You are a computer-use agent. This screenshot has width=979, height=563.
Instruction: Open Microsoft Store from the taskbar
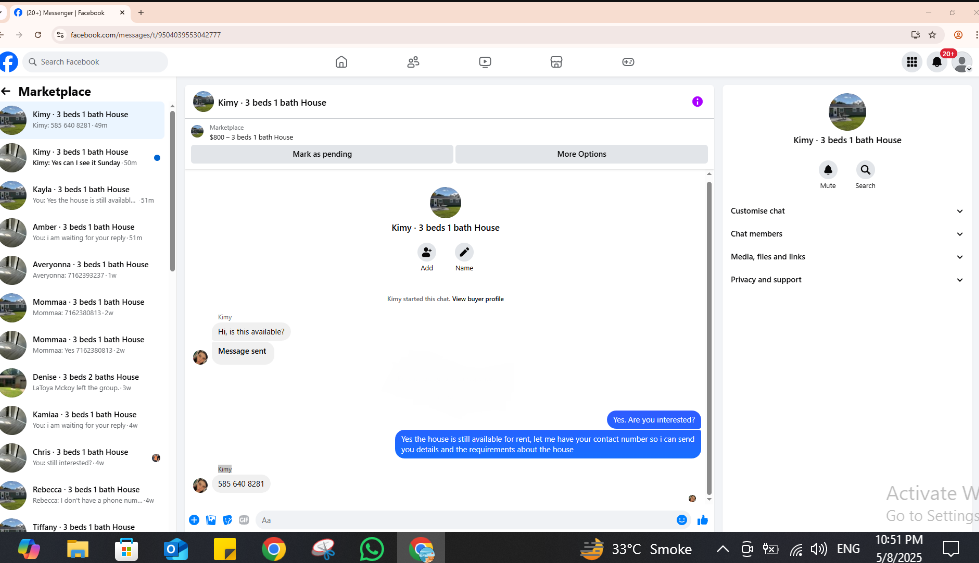pyautogui.click(x=126, y=549)
